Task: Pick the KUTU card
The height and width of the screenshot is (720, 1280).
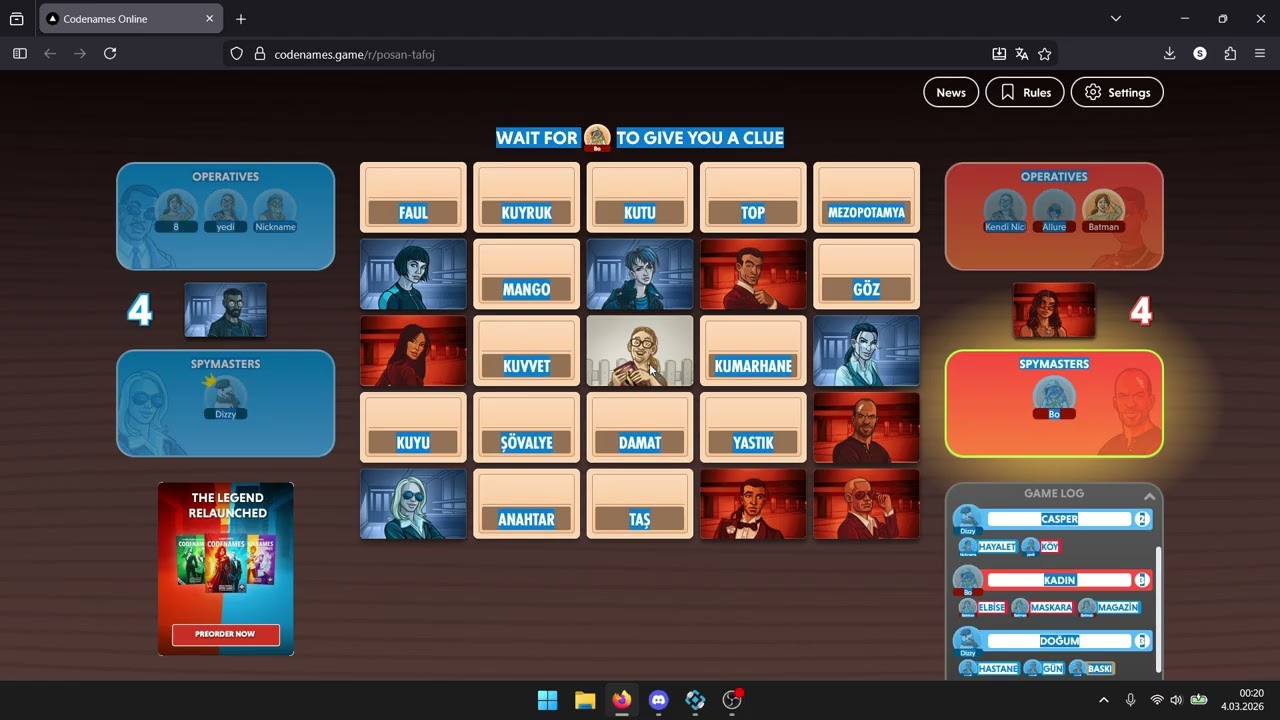Action: [640, 197]
